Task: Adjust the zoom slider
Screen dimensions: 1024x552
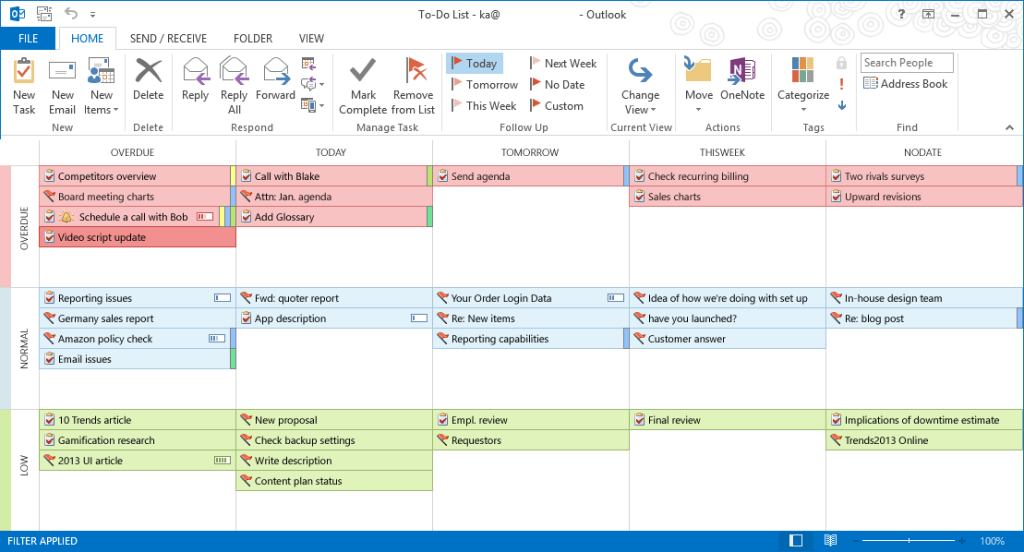Action: (x=908, y=540)
